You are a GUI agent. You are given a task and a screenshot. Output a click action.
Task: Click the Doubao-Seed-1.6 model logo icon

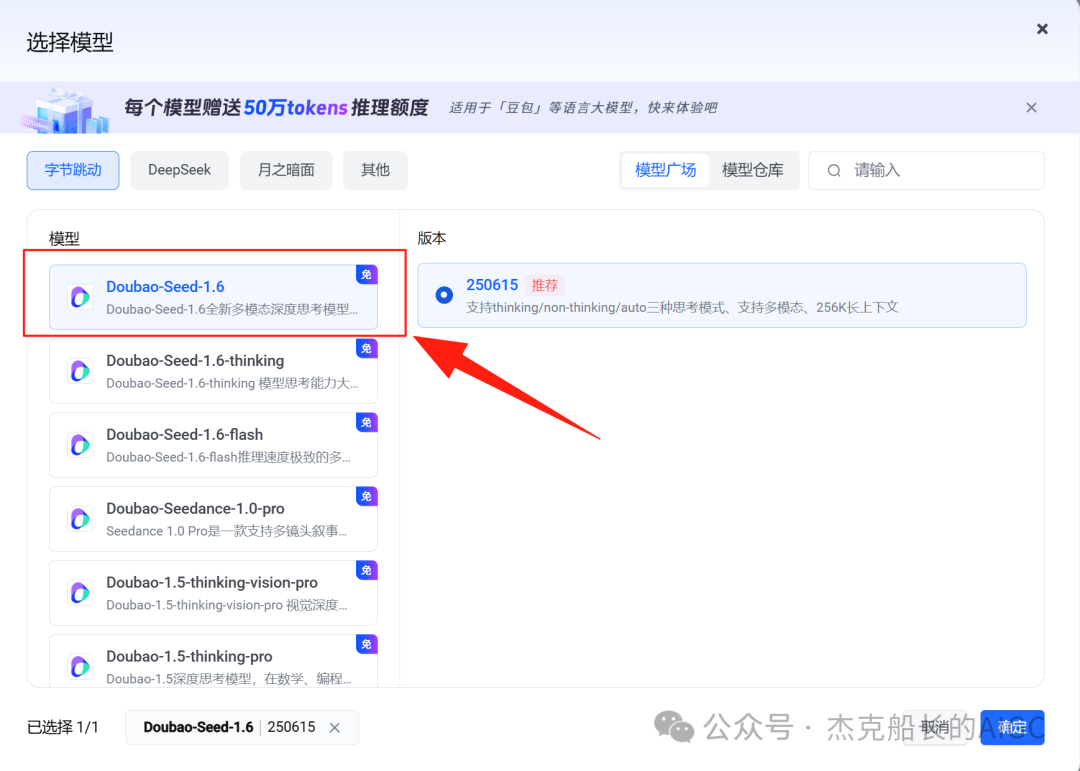[x=80, y=297]
